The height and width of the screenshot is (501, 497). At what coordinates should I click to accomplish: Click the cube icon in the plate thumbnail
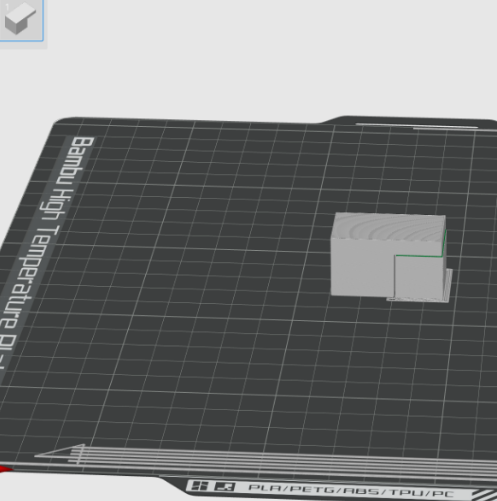point(20,18)
